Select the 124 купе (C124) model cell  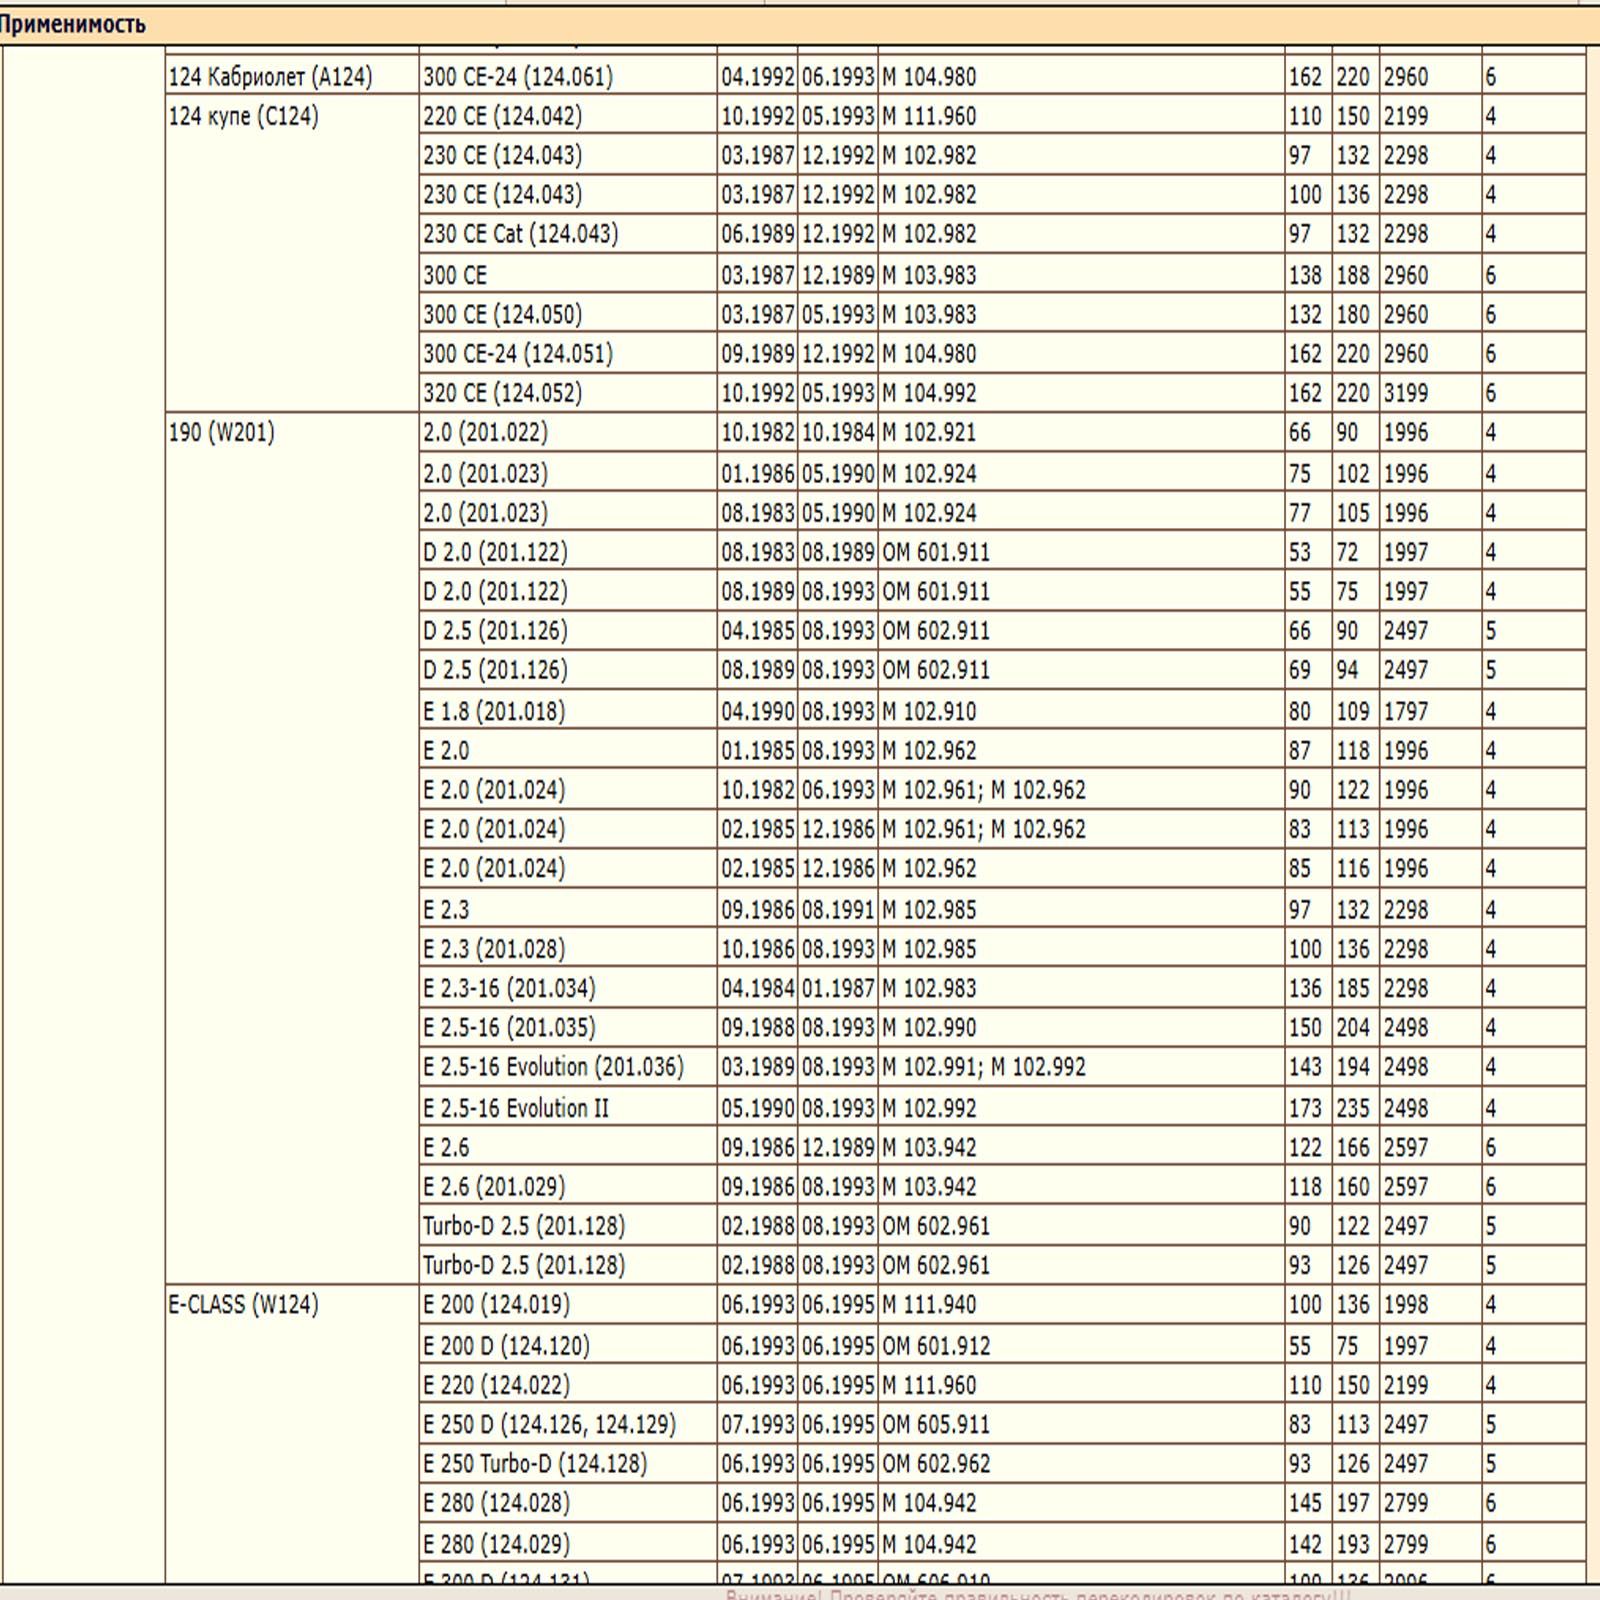[x=292, y=253]
